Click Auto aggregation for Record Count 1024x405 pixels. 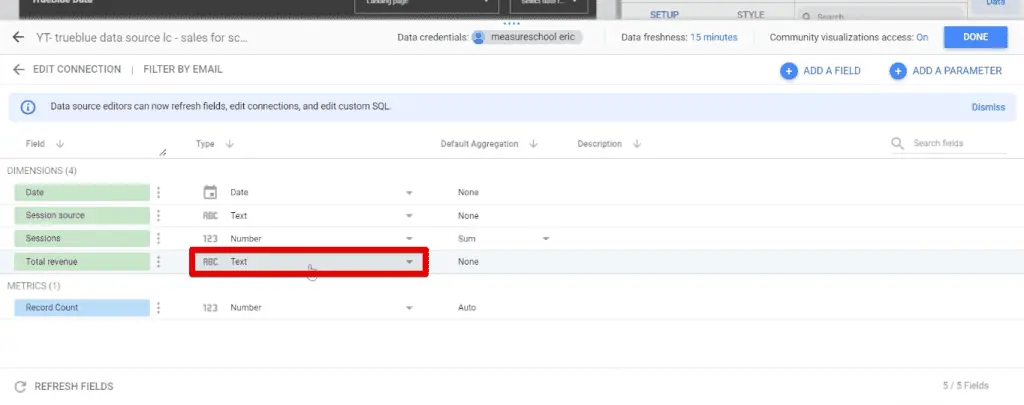[467, 308]
